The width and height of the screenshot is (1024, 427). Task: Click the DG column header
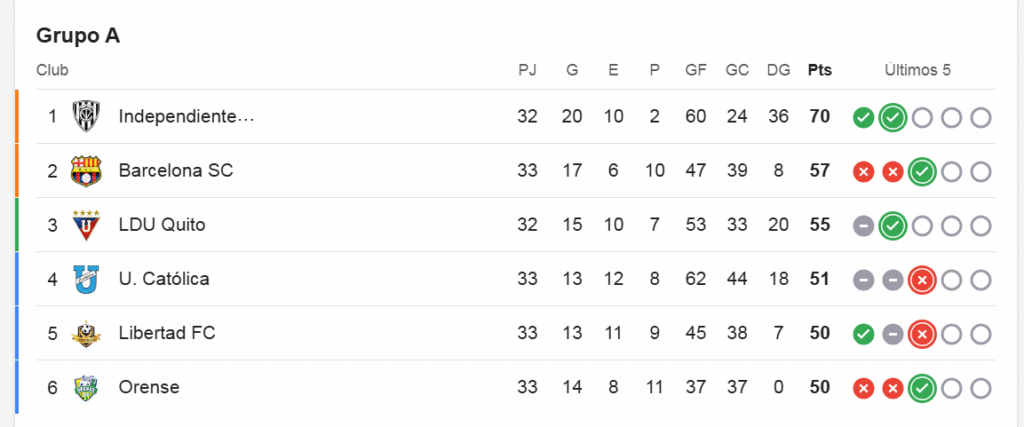tap(778, 70)
